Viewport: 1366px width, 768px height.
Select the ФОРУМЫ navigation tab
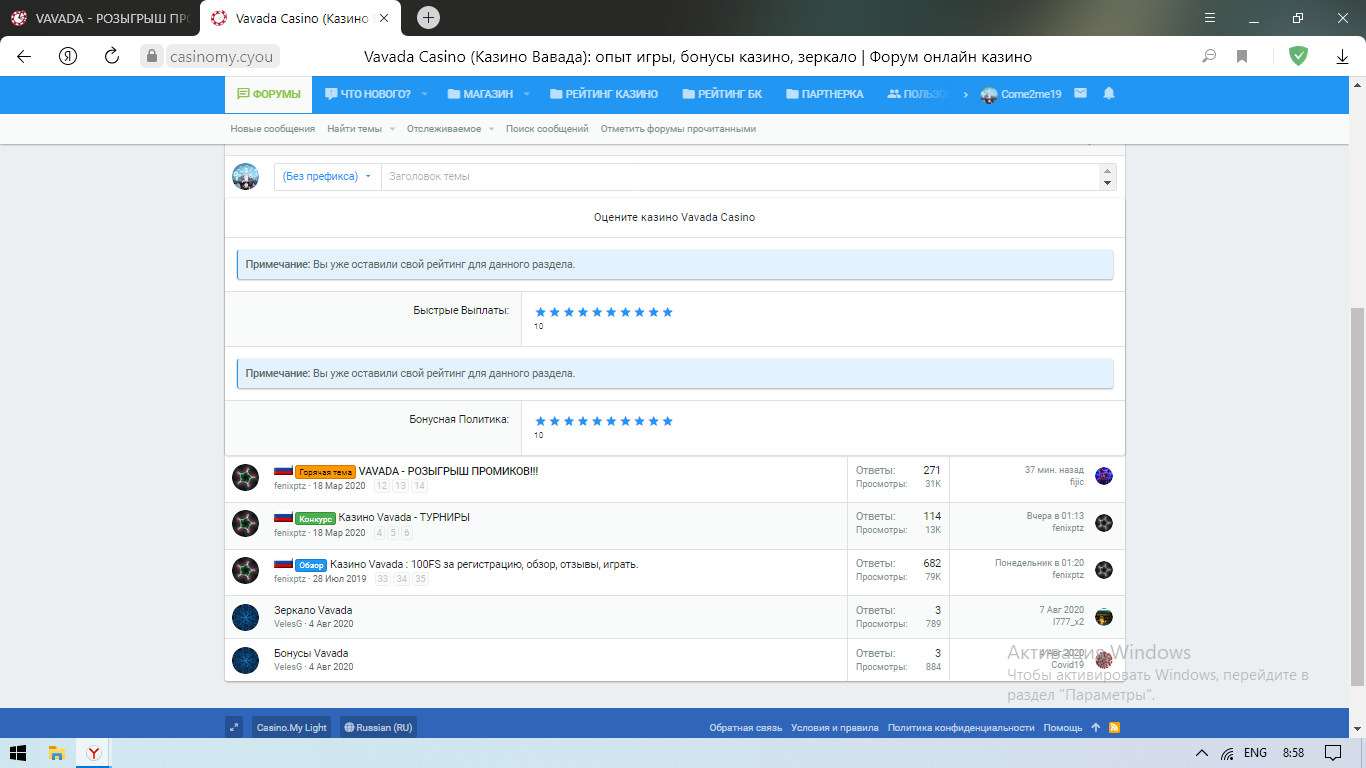pos(269,94)
